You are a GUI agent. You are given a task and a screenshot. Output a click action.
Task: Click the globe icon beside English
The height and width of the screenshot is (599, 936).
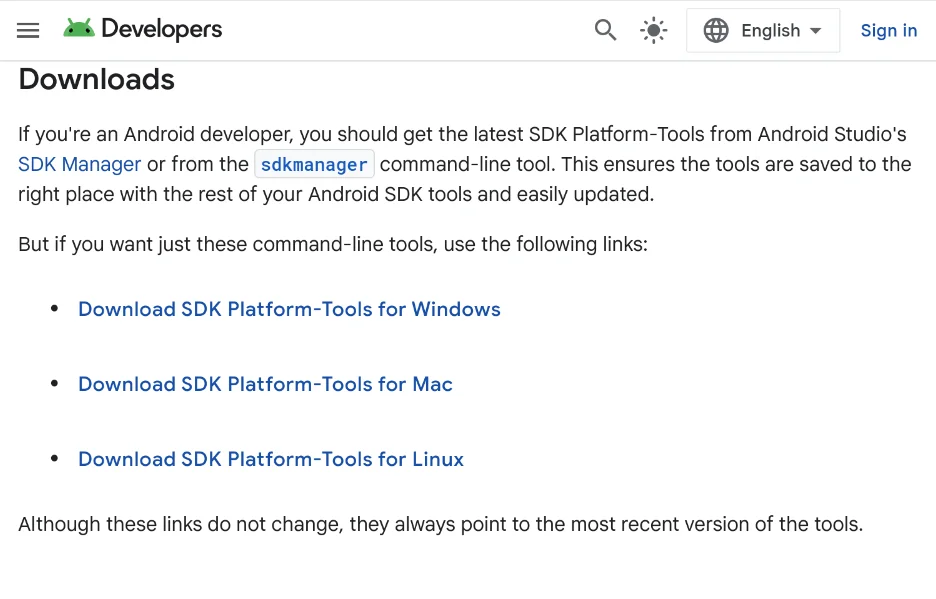click(716, 30)
